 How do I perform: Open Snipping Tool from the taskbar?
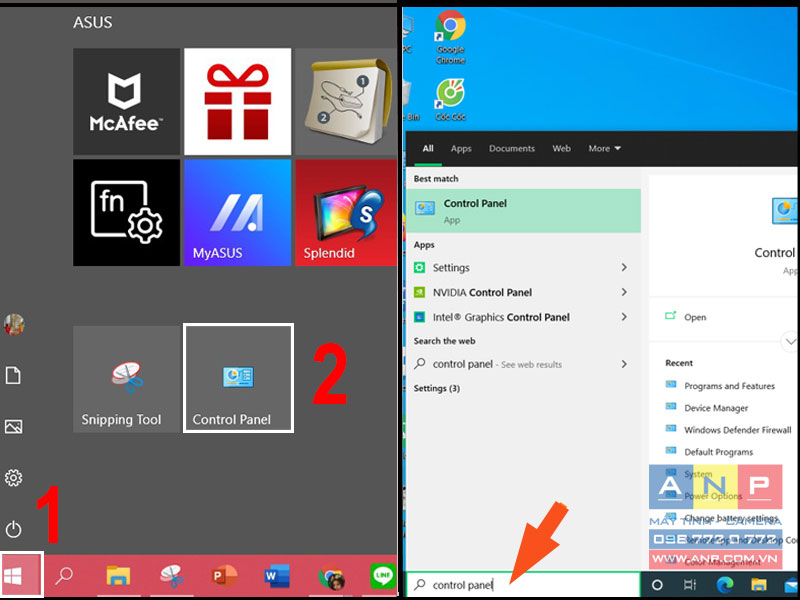[x=171, y=576]
